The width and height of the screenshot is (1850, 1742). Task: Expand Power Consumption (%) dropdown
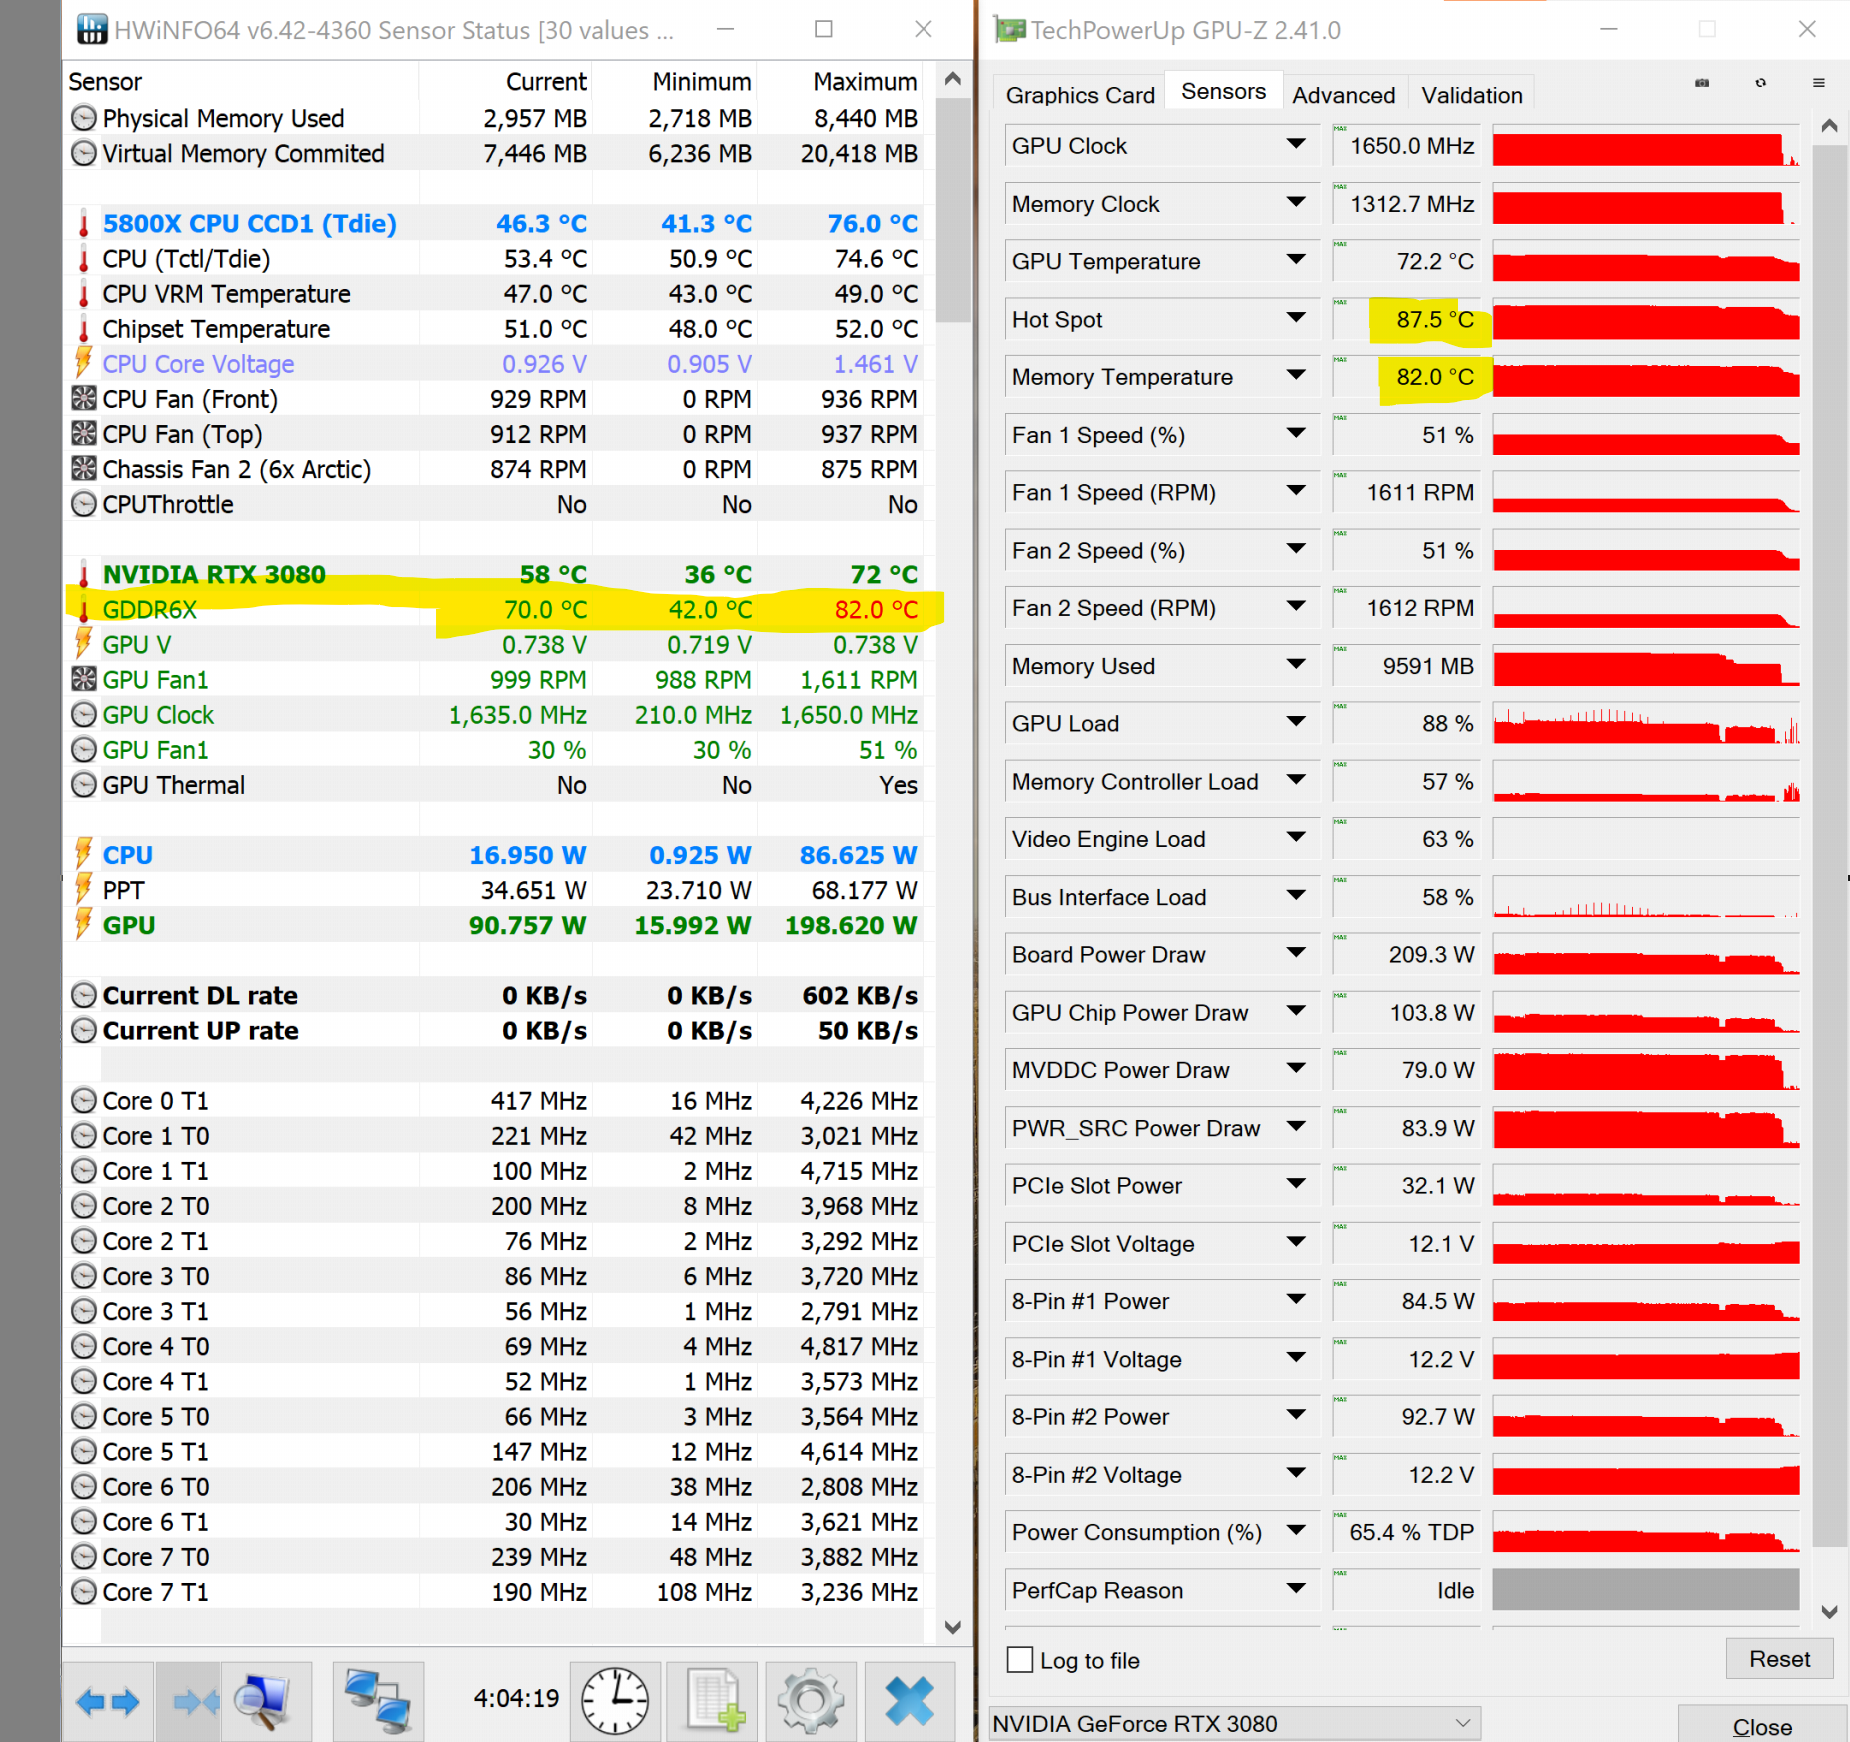point(1296,1531)
